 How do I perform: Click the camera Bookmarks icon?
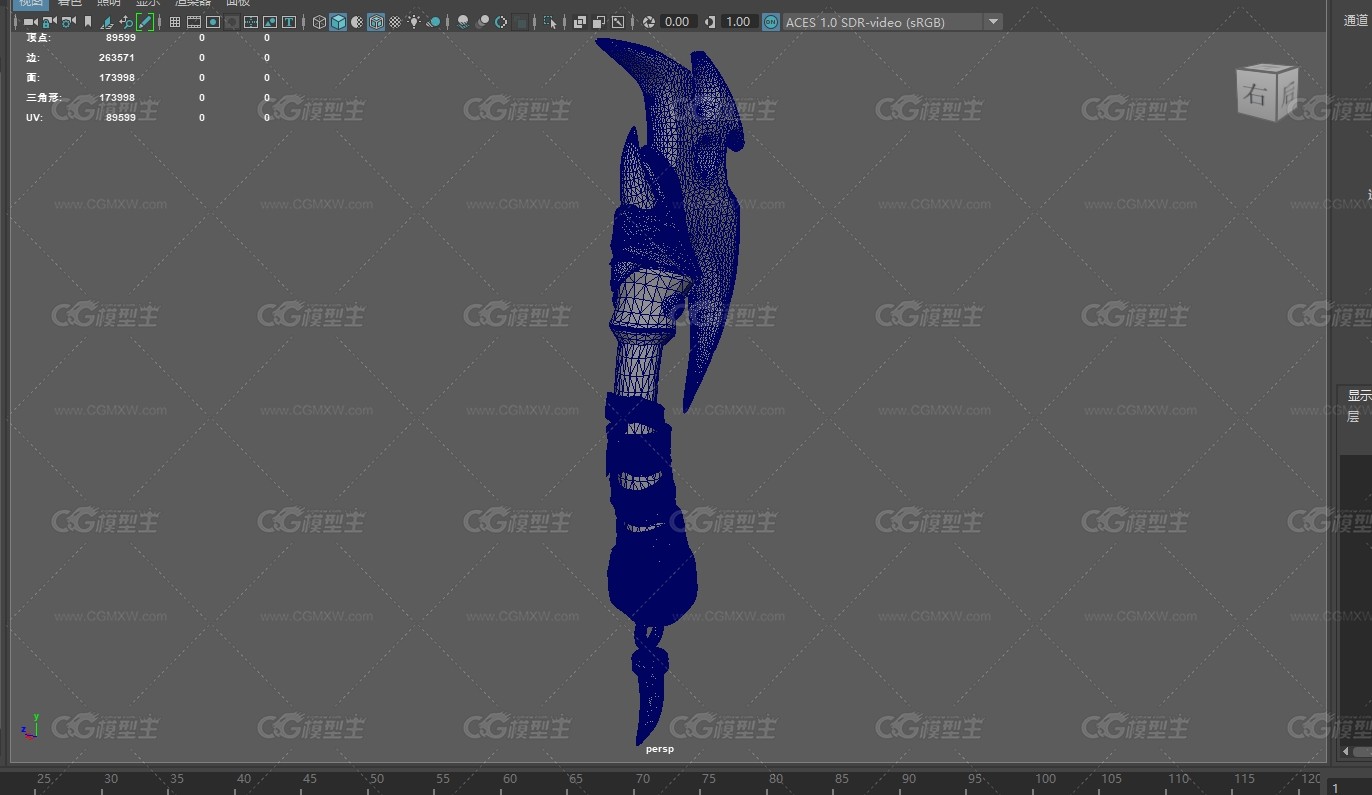click(88, 21)
